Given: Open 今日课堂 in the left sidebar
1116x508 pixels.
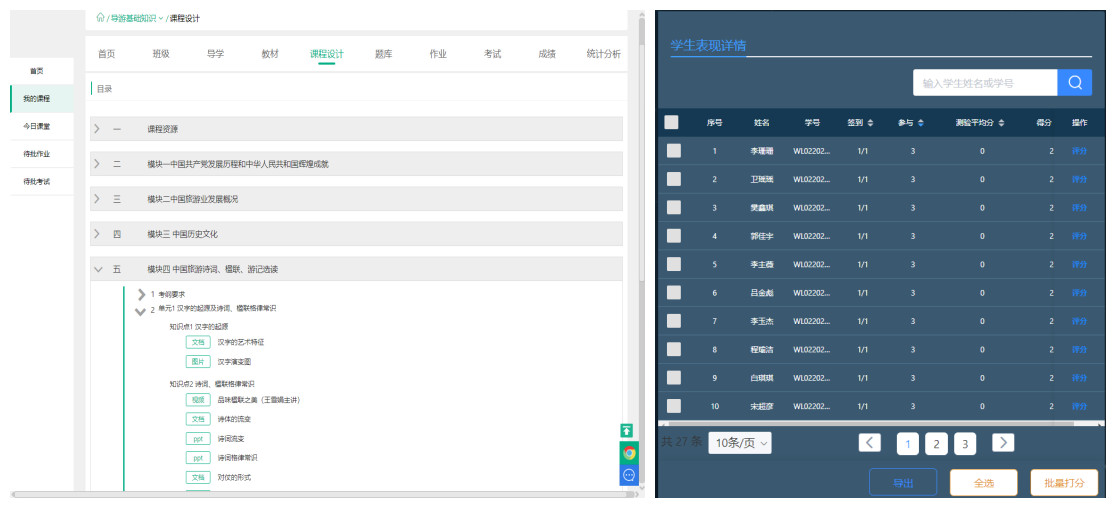Looking at the screenshot, I should [x=37, y=126].
